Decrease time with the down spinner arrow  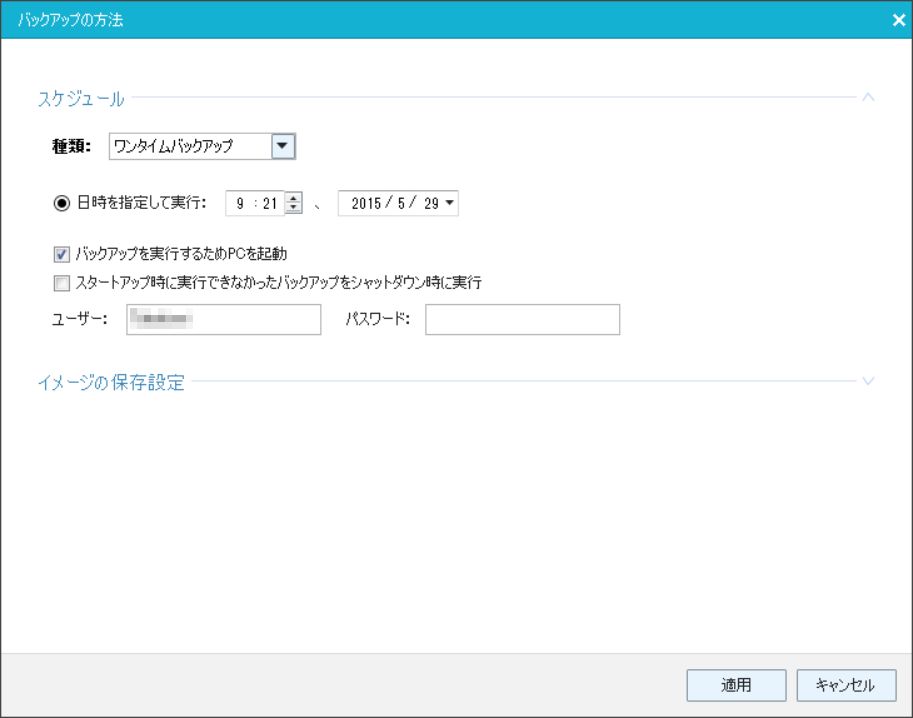click(293, 208)
